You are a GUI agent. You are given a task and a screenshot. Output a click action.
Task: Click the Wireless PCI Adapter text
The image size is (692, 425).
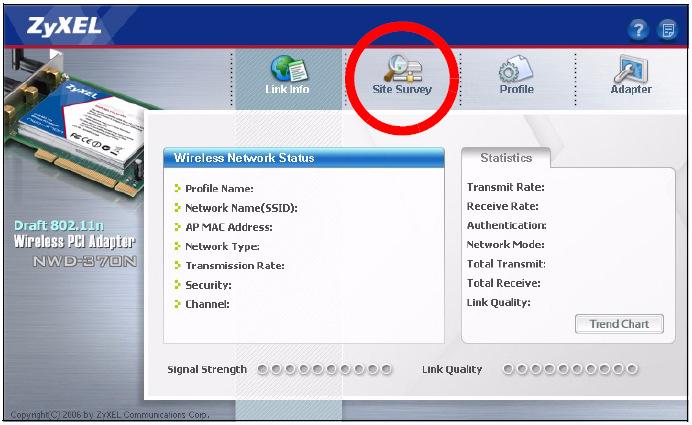coord(74,241)
